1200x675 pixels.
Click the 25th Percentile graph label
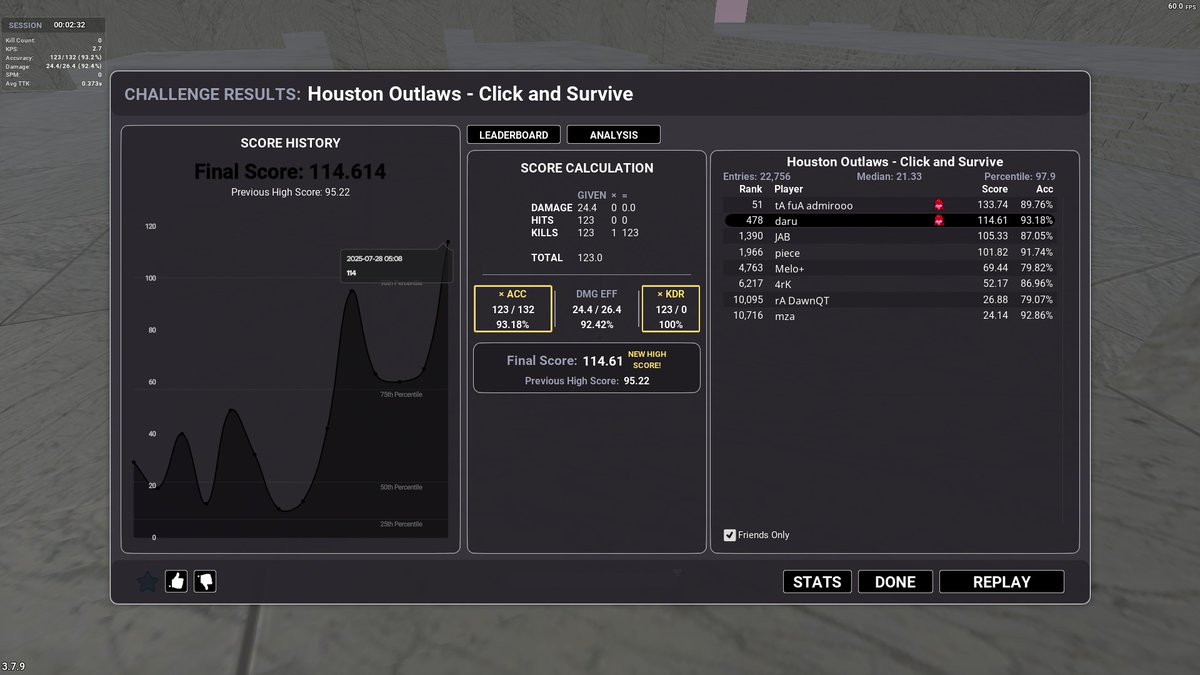401,524
